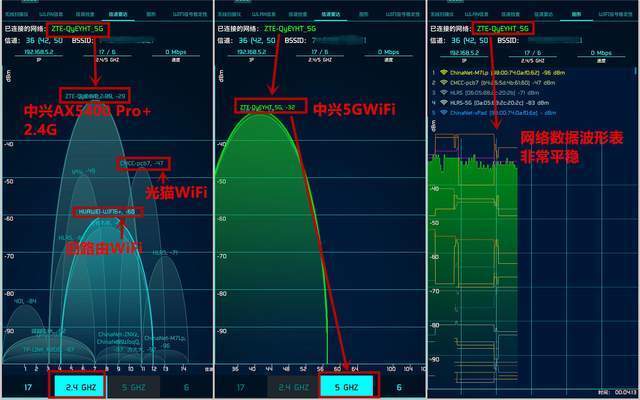Click the 17 / 6 network count in left panel
The height and width of the screenshot is (400, 640).
click(107, 52)
